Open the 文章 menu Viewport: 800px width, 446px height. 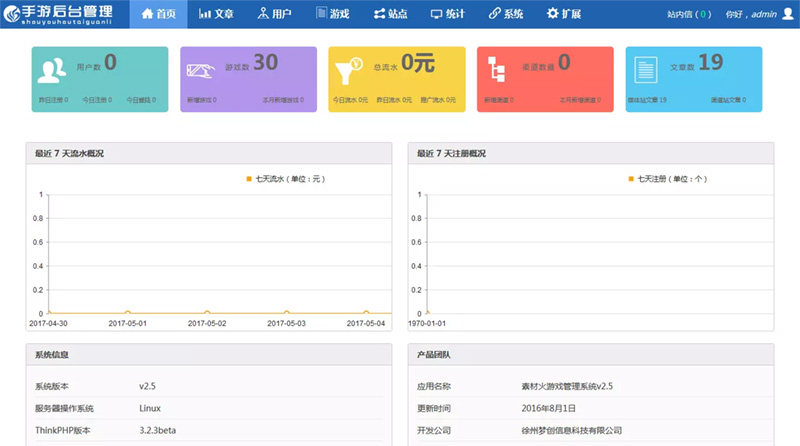click(x=216, y=14)
